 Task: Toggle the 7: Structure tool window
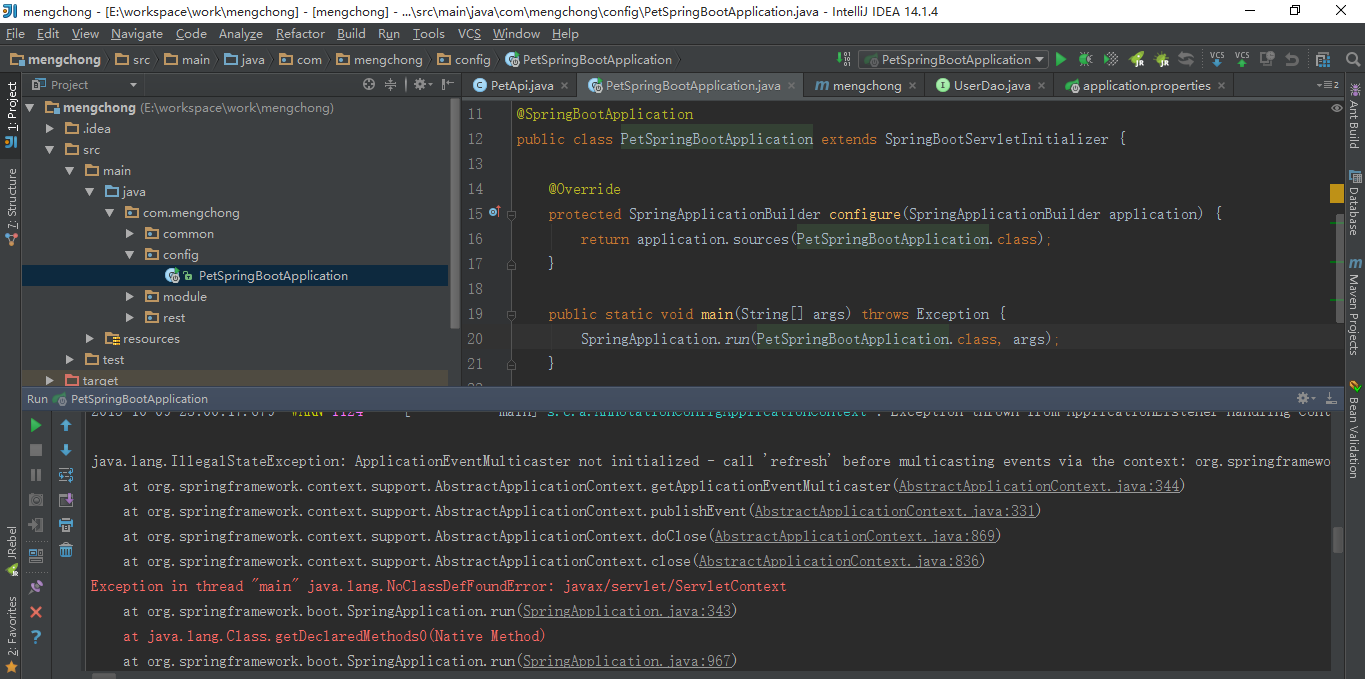[x=11, y=206]
